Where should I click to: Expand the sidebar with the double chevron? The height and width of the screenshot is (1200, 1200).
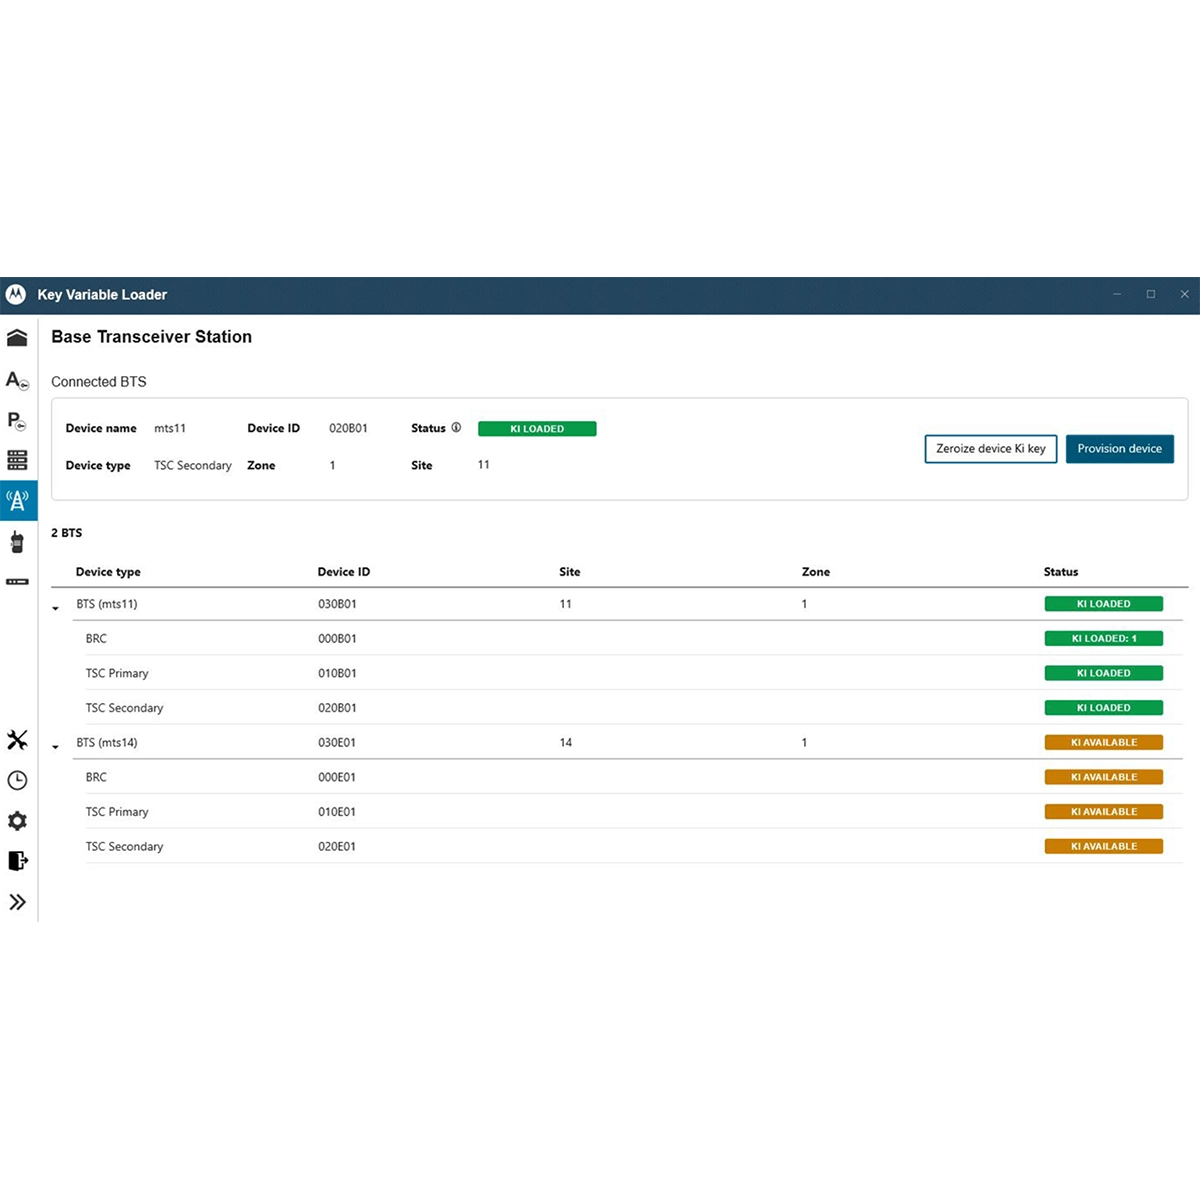(17, 902)
